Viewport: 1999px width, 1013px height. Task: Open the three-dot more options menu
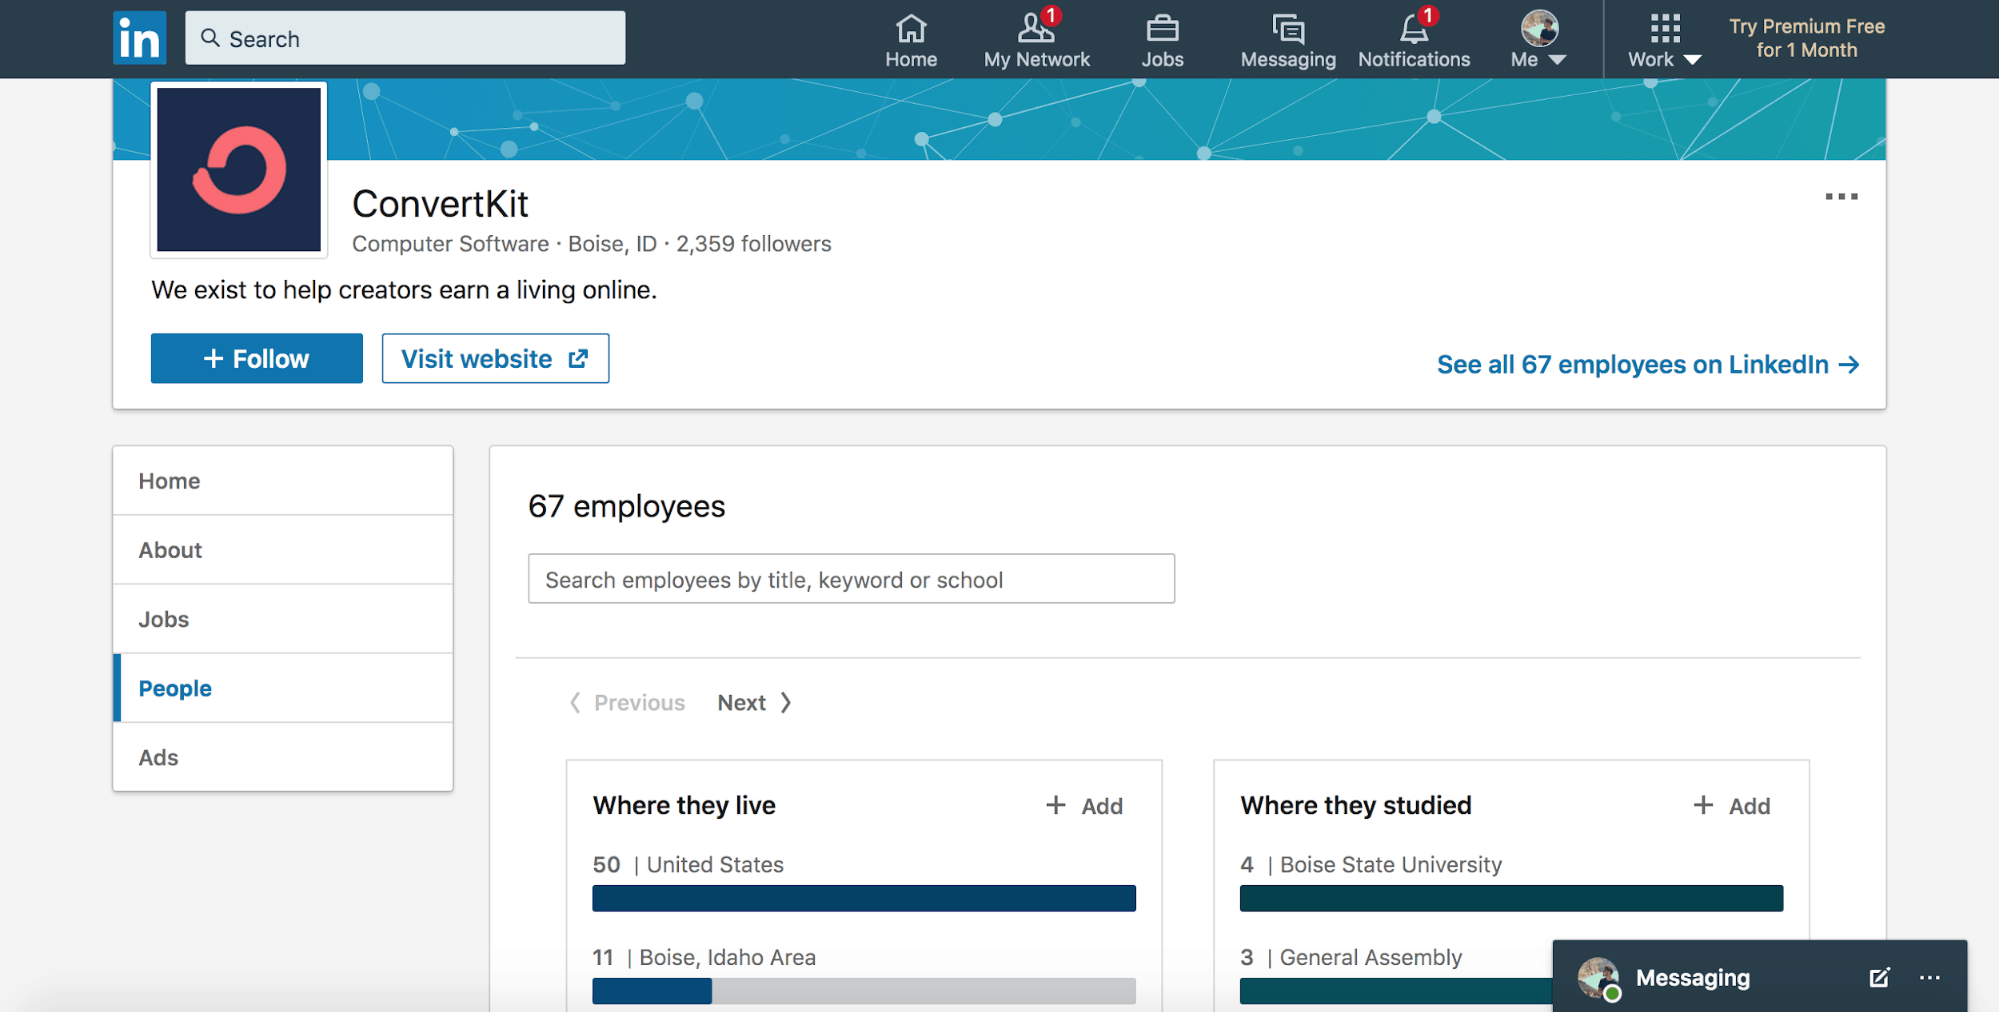coord(1841,197)
